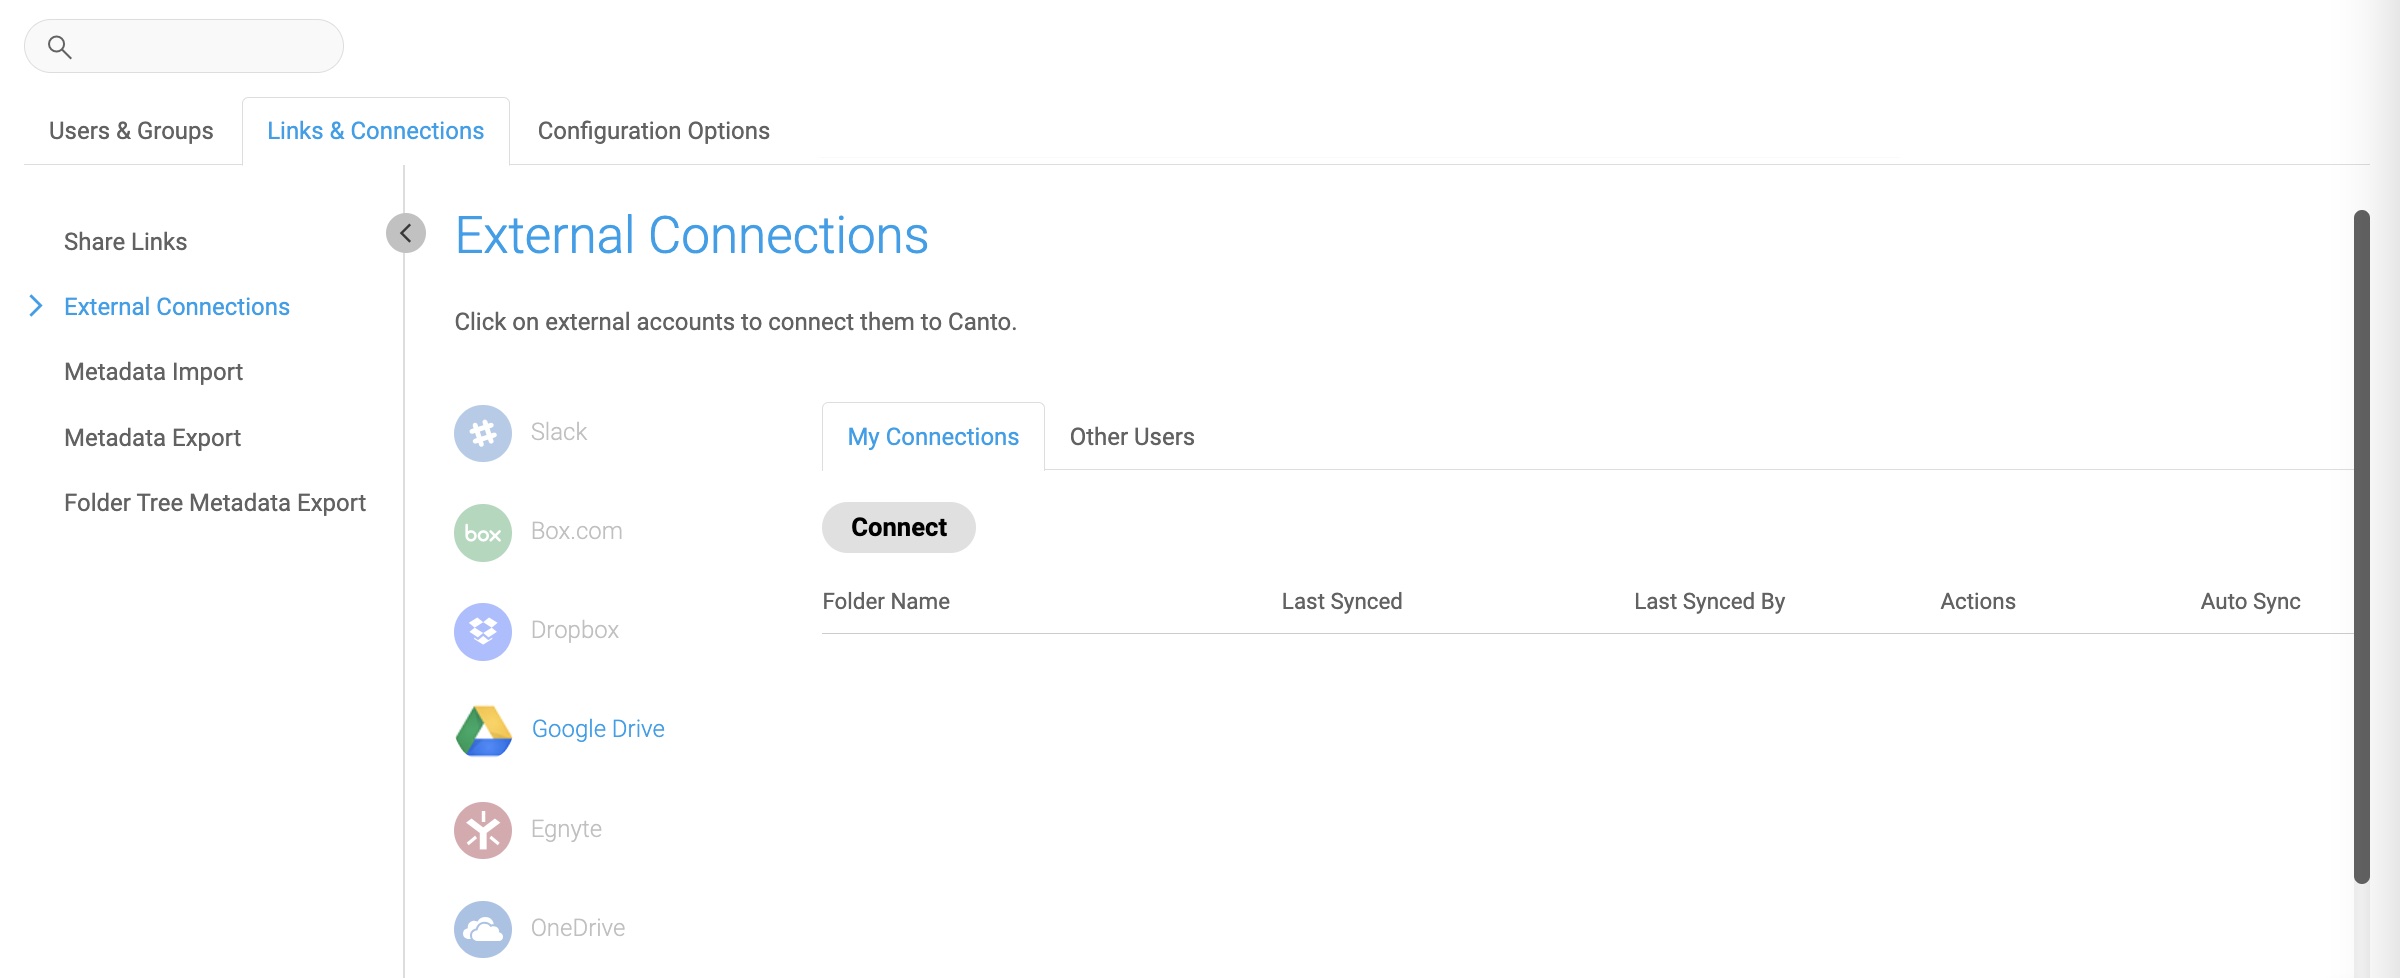This screenshot has width=2400, height=978.
Task: Open Share Links in the sidebar
Action: click(126, 242)
